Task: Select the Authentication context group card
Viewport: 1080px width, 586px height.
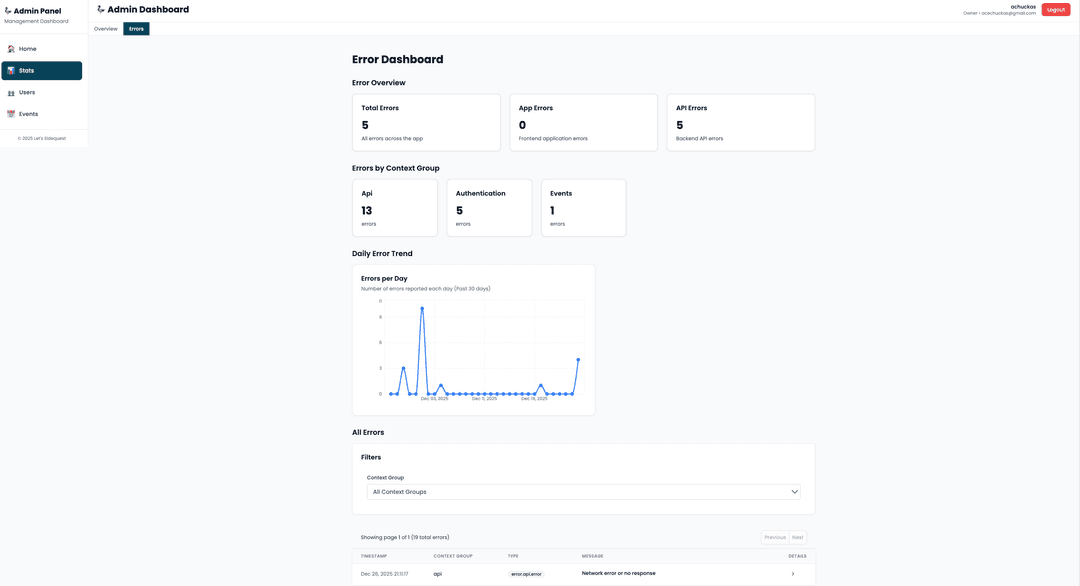Action: coord(489,208)
